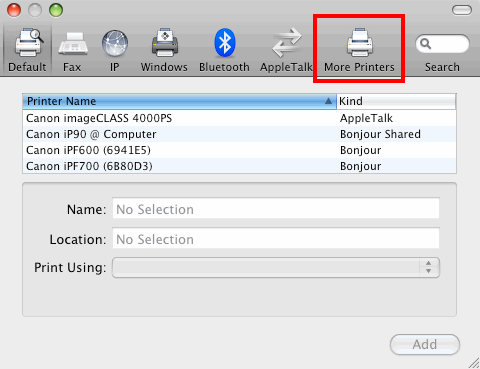Select the AppleTalk arrows icon
The image size is (480, 369).
pyautogui.click(x=287, y=43)
